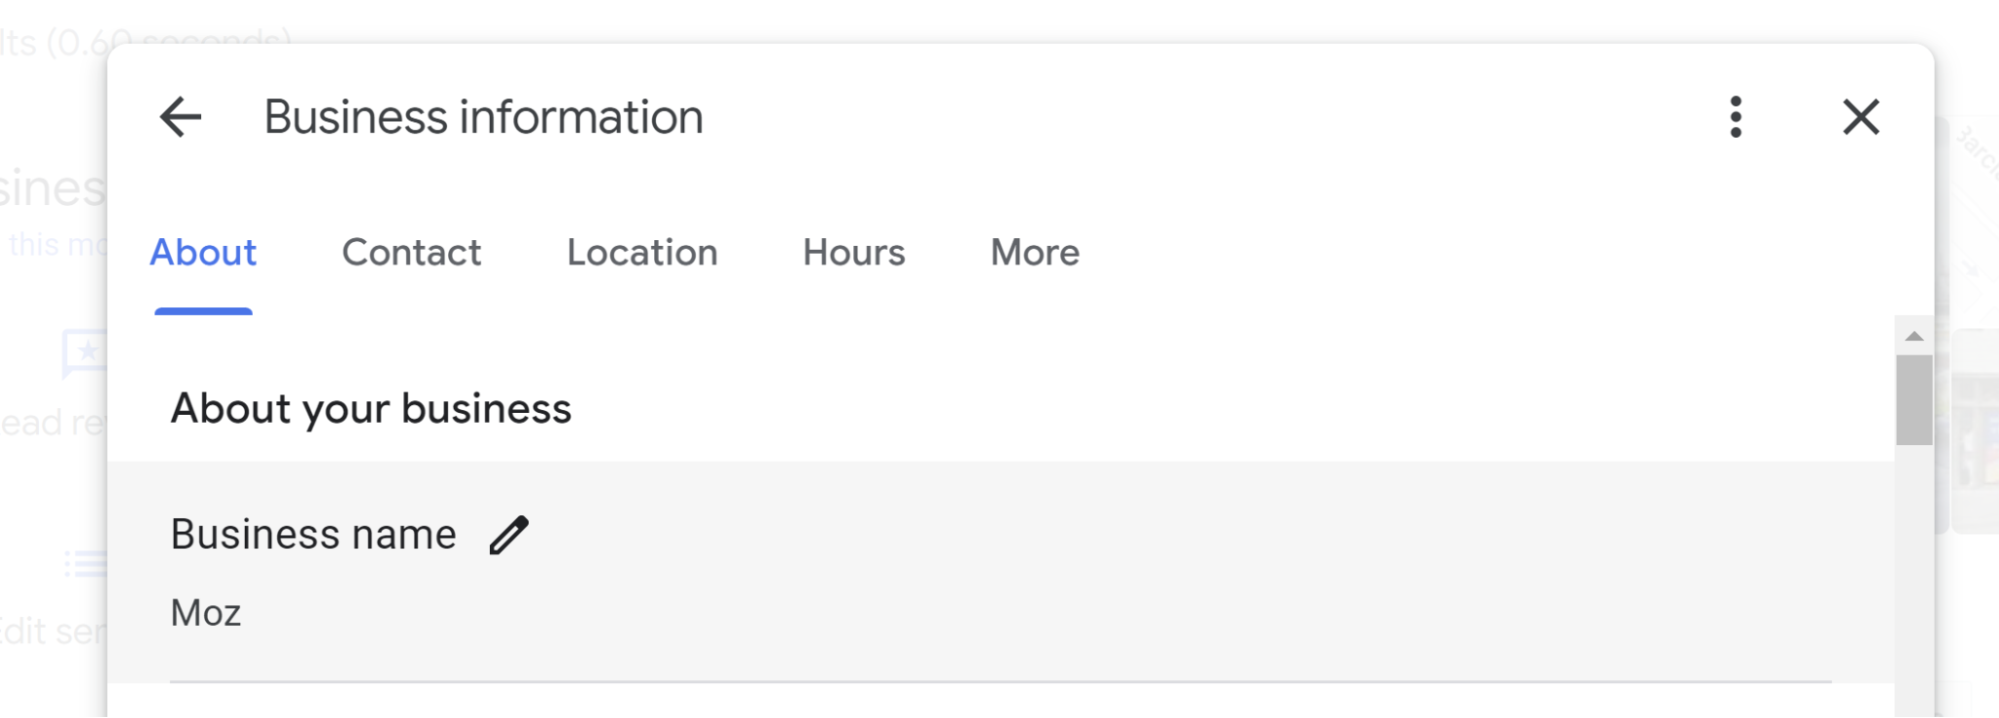Image resolution: width=1999 pixels, height=718 pixels.
Task: Show the More tab
Action: point(1035,253)
